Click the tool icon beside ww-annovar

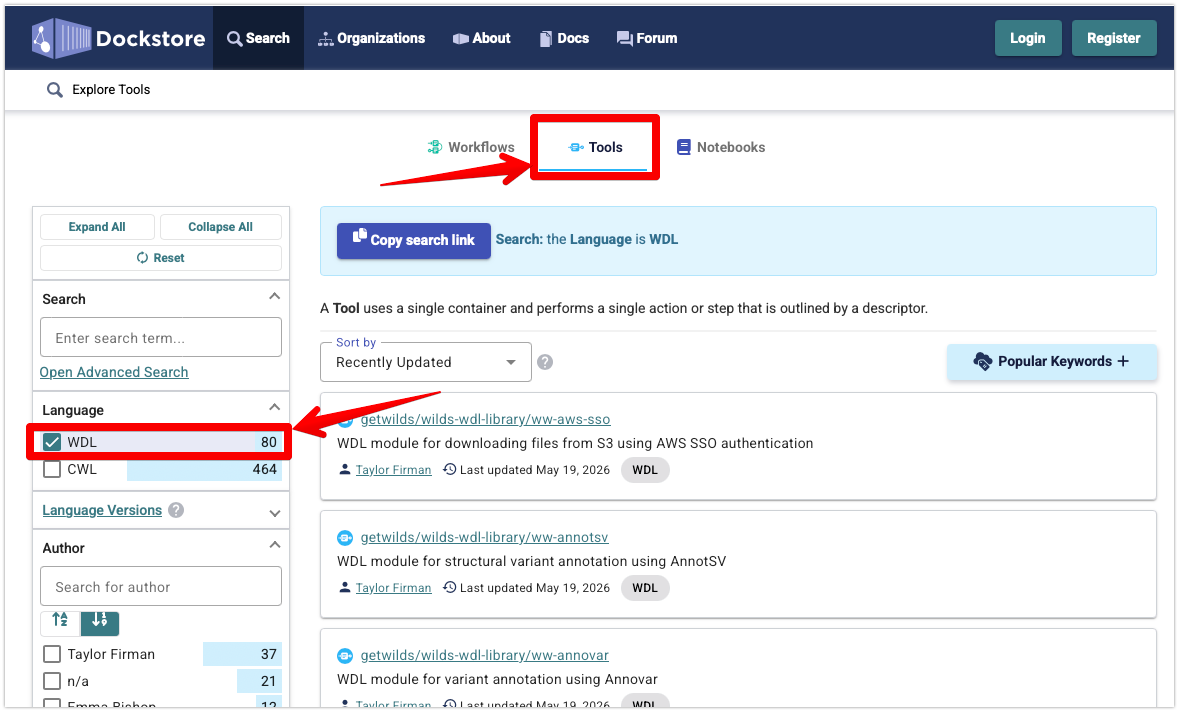[344, 656]
